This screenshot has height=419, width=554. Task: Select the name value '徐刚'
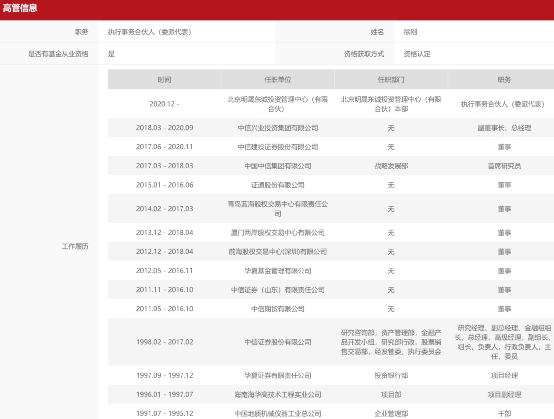tap(410, 32)
